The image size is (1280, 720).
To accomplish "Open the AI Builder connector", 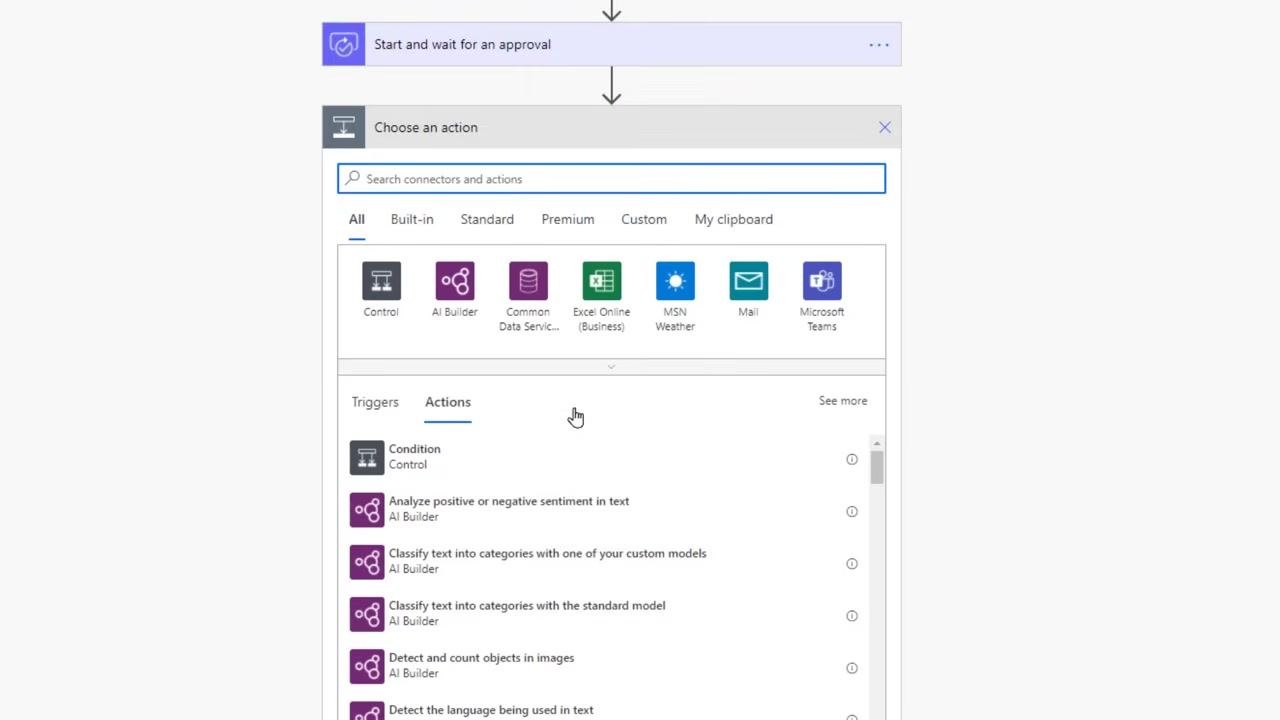I will coord(455,281).
